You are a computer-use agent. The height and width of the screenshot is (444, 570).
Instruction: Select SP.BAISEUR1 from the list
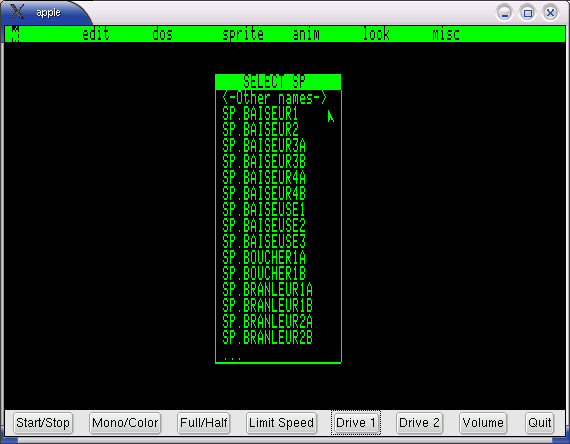(x=260, y=114)
